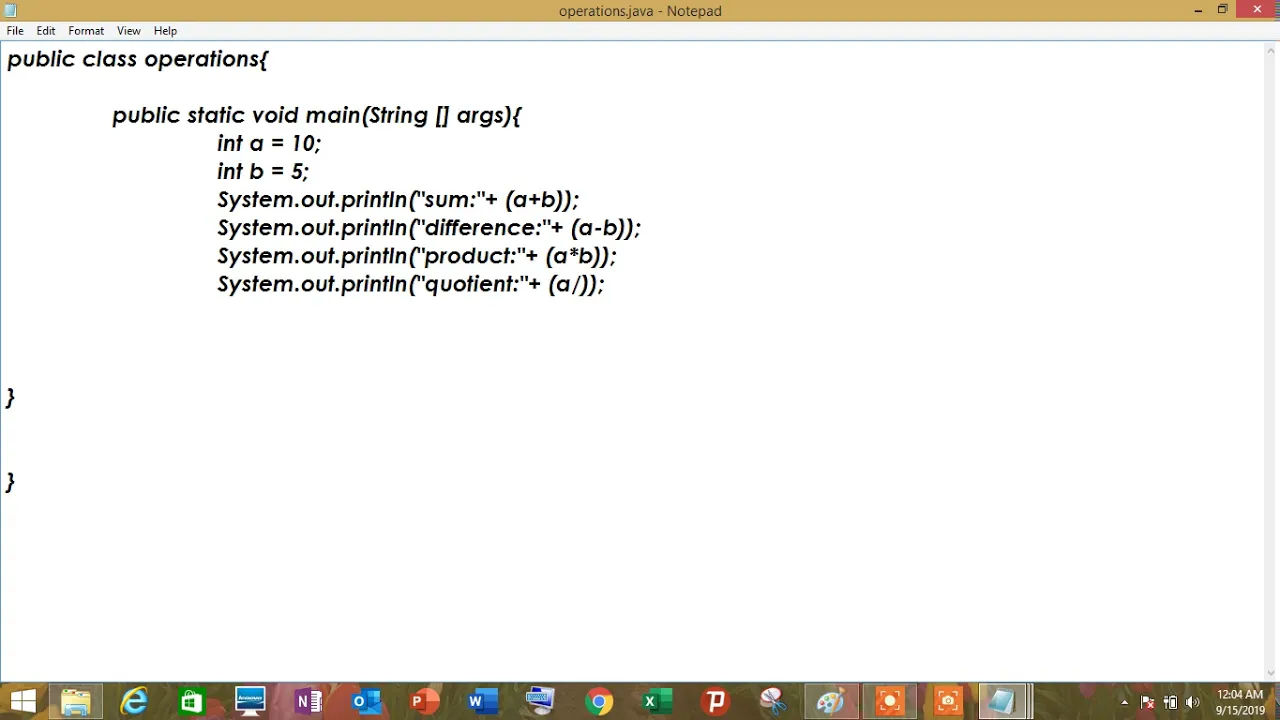The width and height of the screenshot is (1280, 720).
Task: Click the println "product:" line
Action: click(x=417, y=256)
